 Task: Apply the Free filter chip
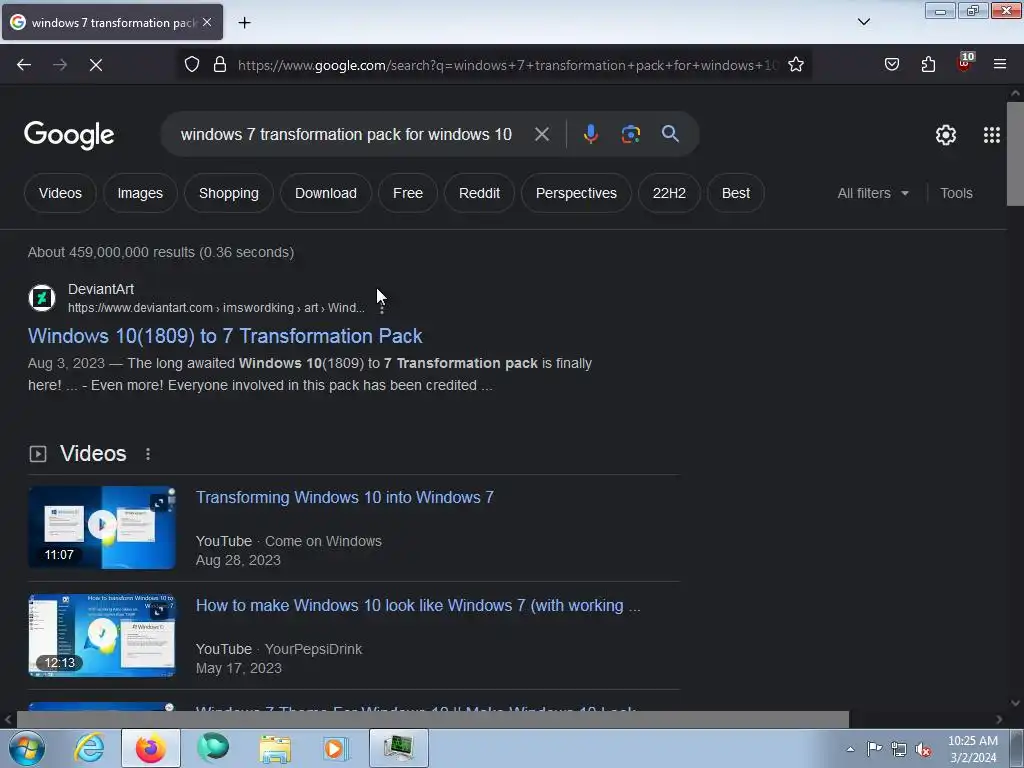[408, 193]
